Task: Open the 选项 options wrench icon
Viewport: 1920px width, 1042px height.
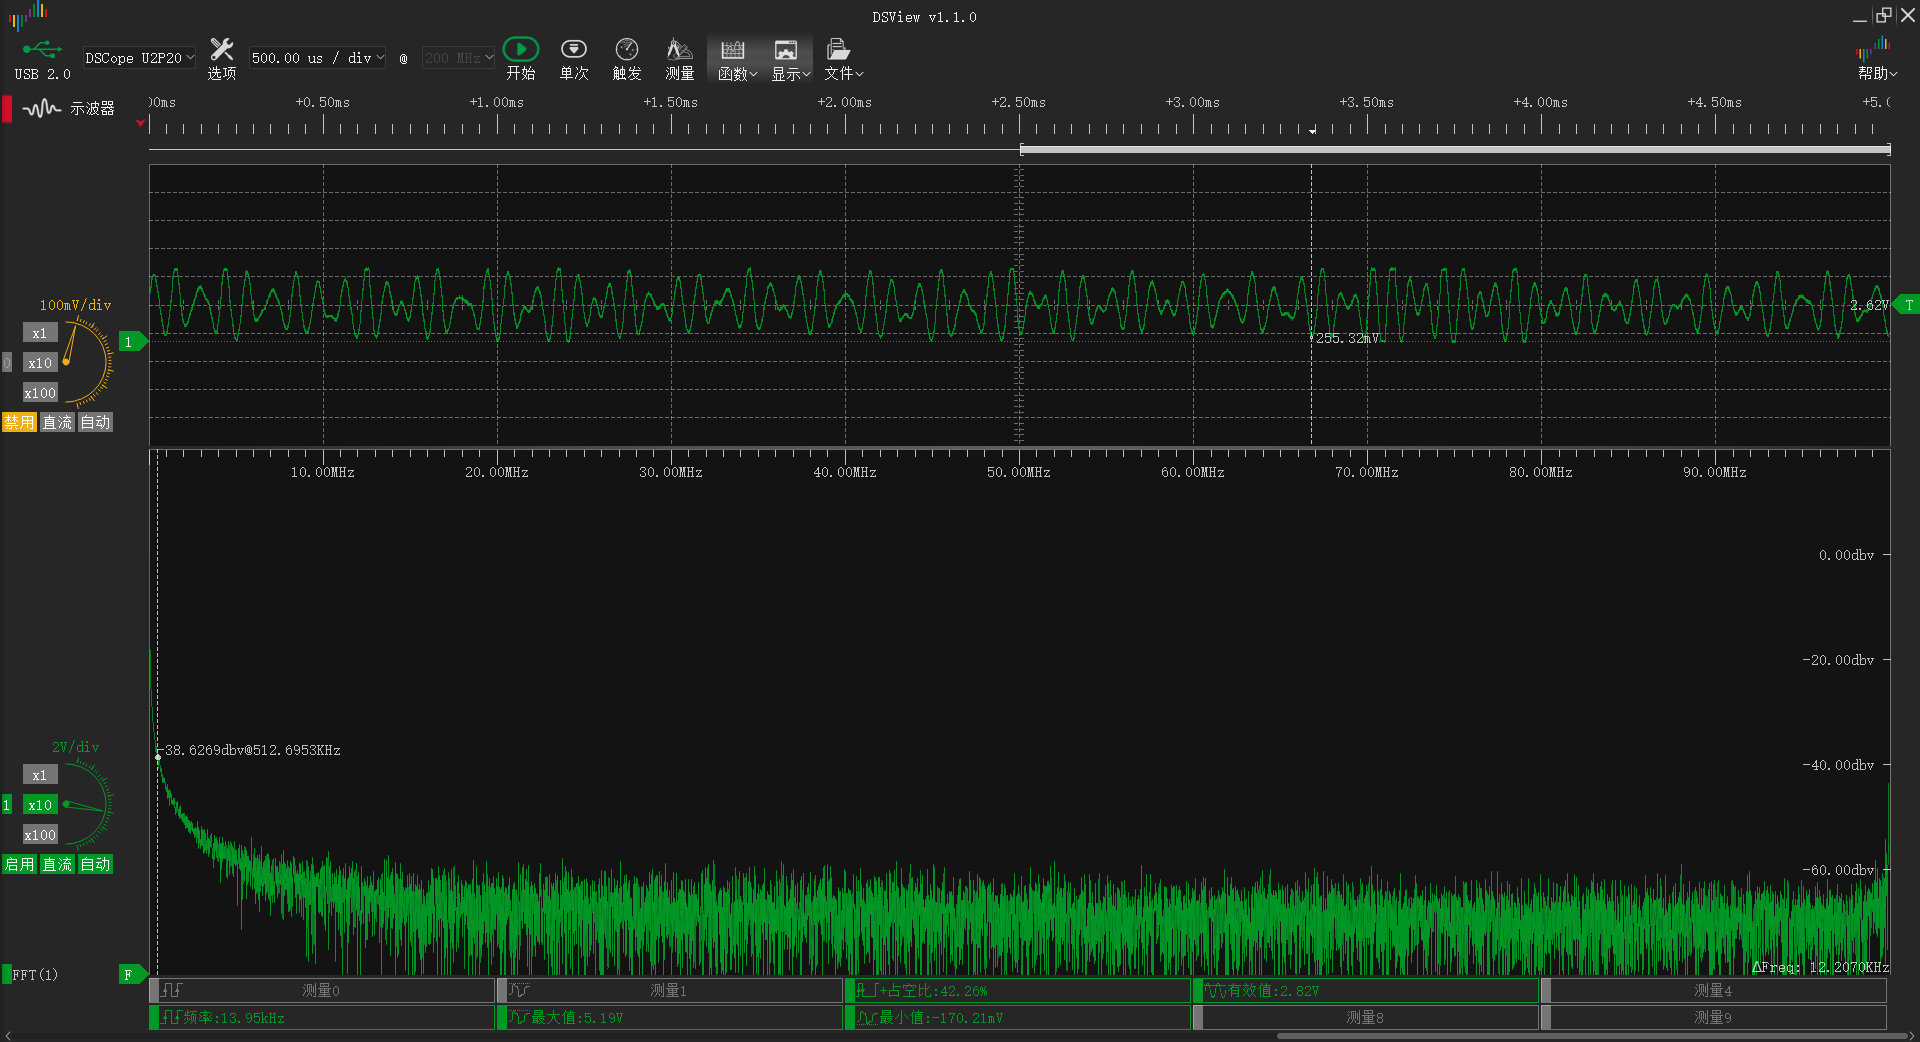Action: (x=221, y=58)
